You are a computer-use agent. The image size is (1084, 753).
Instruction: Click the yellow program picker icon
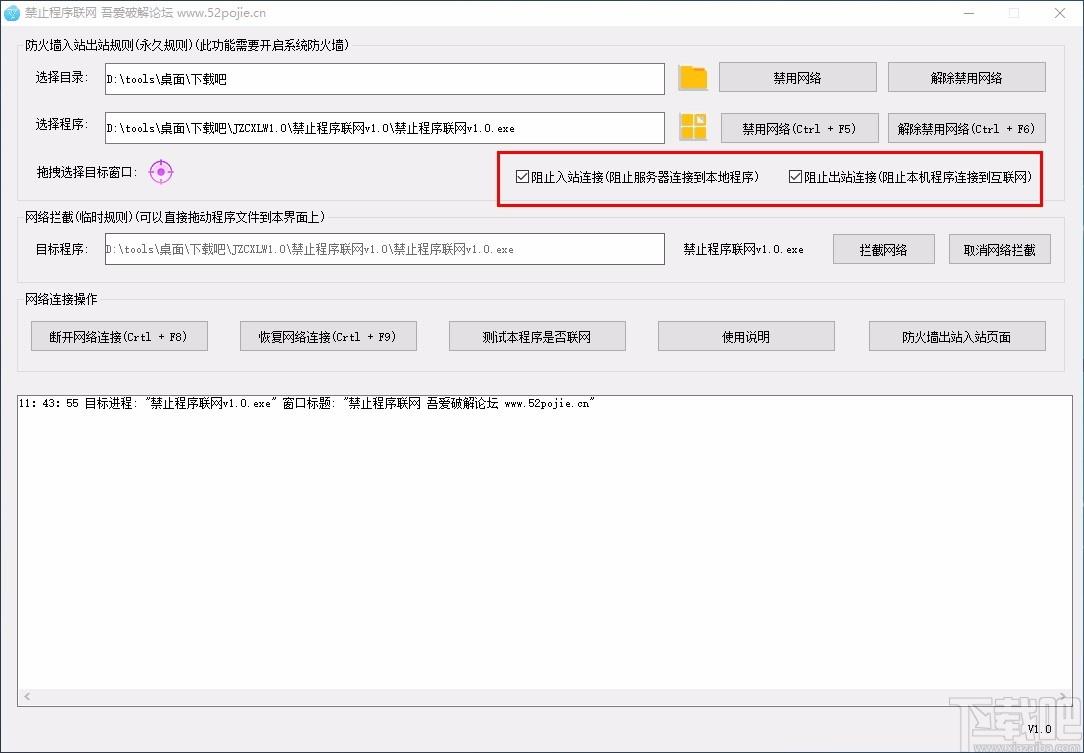(693, 127)
